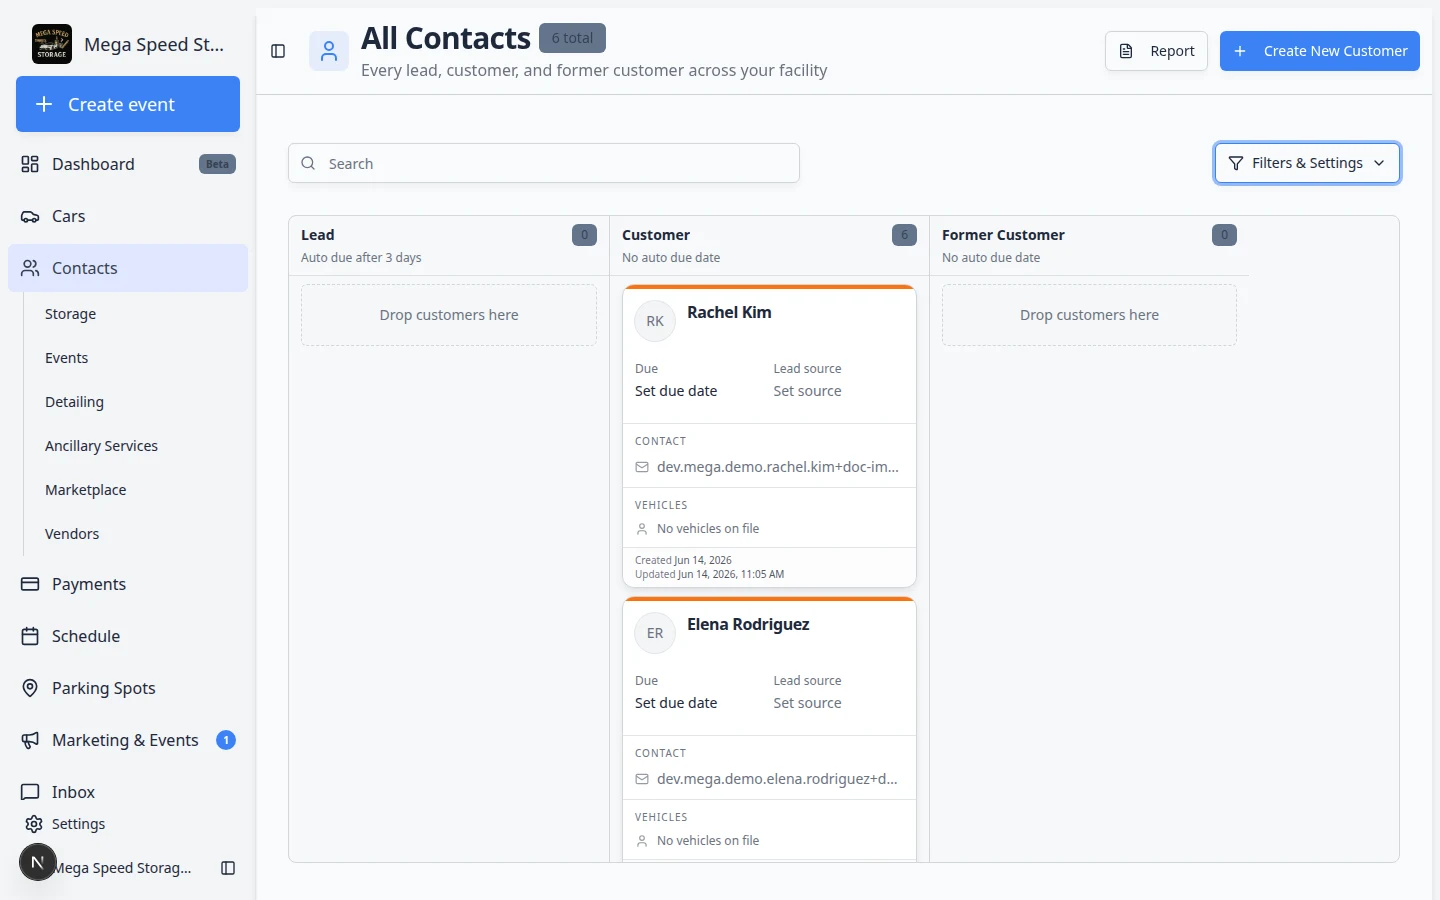1440x900 pixels.
Task: Click the collapse panel icon at sidebar bottom
Action: [228, 868]
